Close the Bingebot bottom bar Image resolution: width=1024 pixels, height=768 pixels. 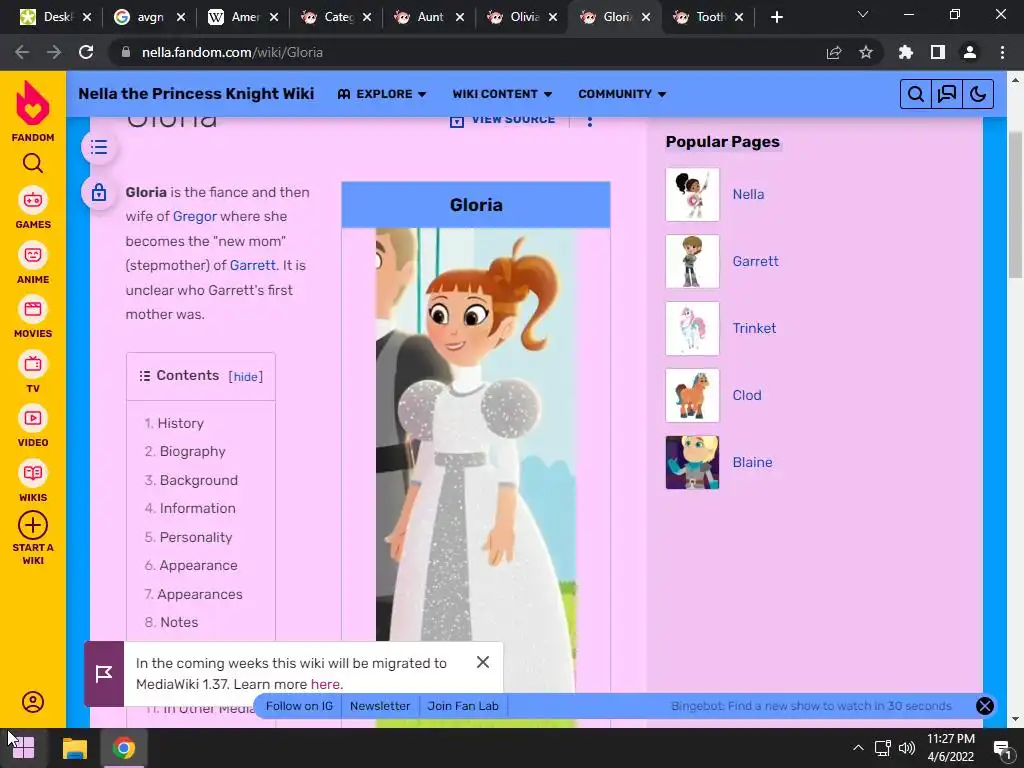click(x=985, y=706)
